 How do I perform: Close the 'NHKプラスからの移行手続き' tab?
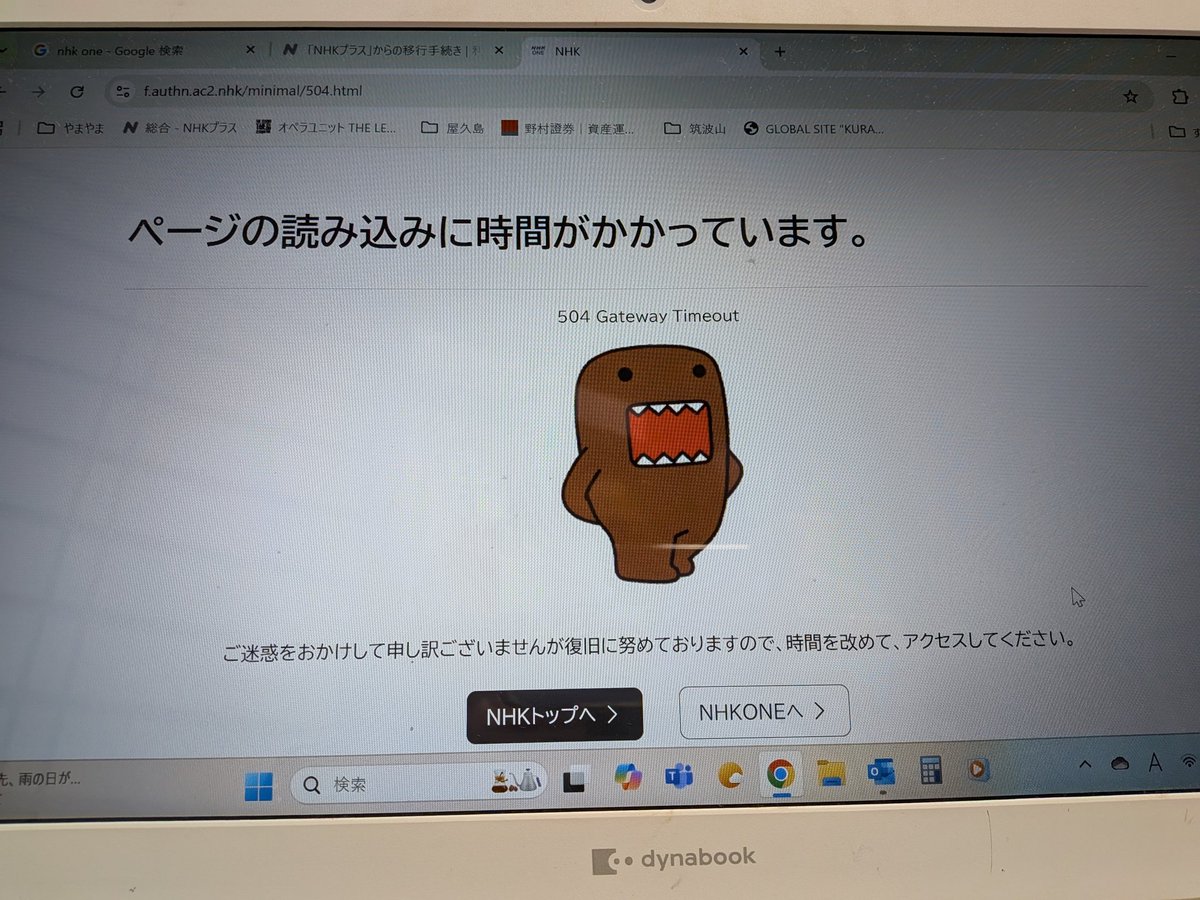[499, 49]
